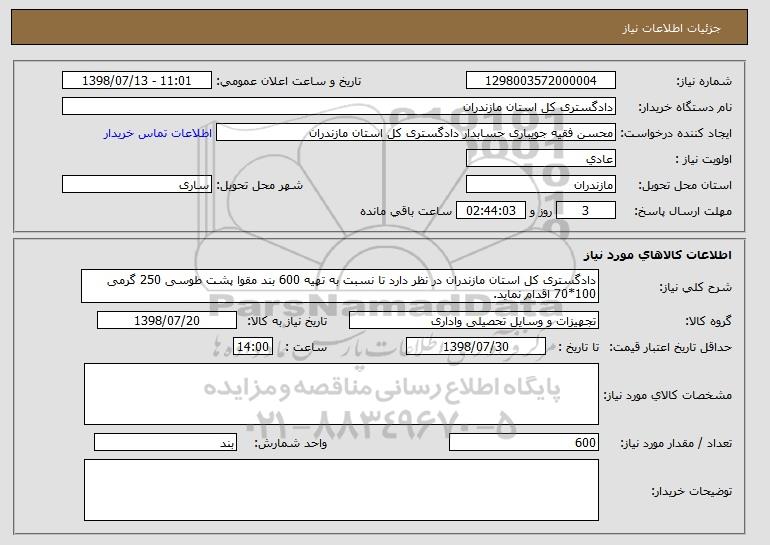The height and width of the screenshot is (545, 770).
Task: Click the label توضیحات خریدار
Action: [691, 491]
